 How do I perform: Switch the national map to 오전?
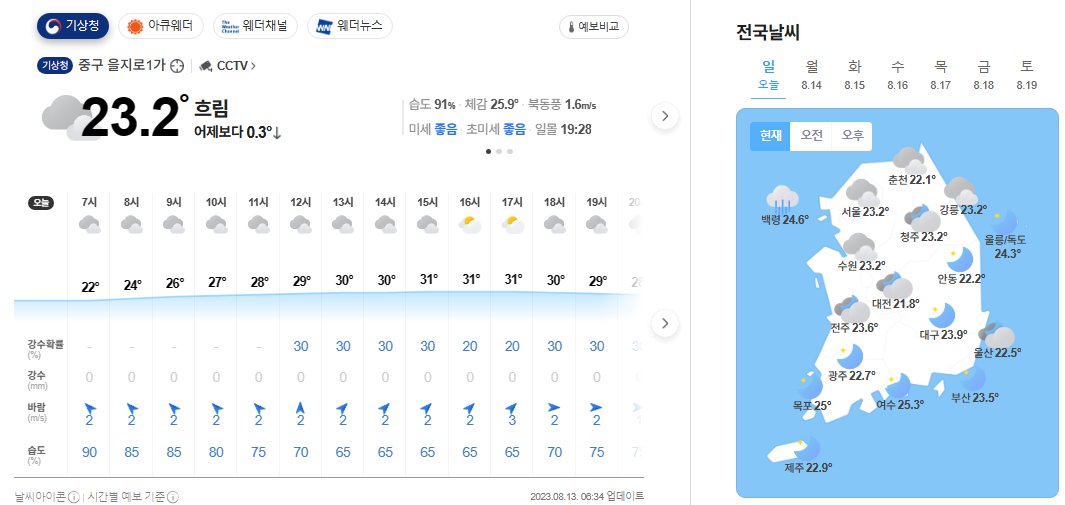[x=811, y=136]
